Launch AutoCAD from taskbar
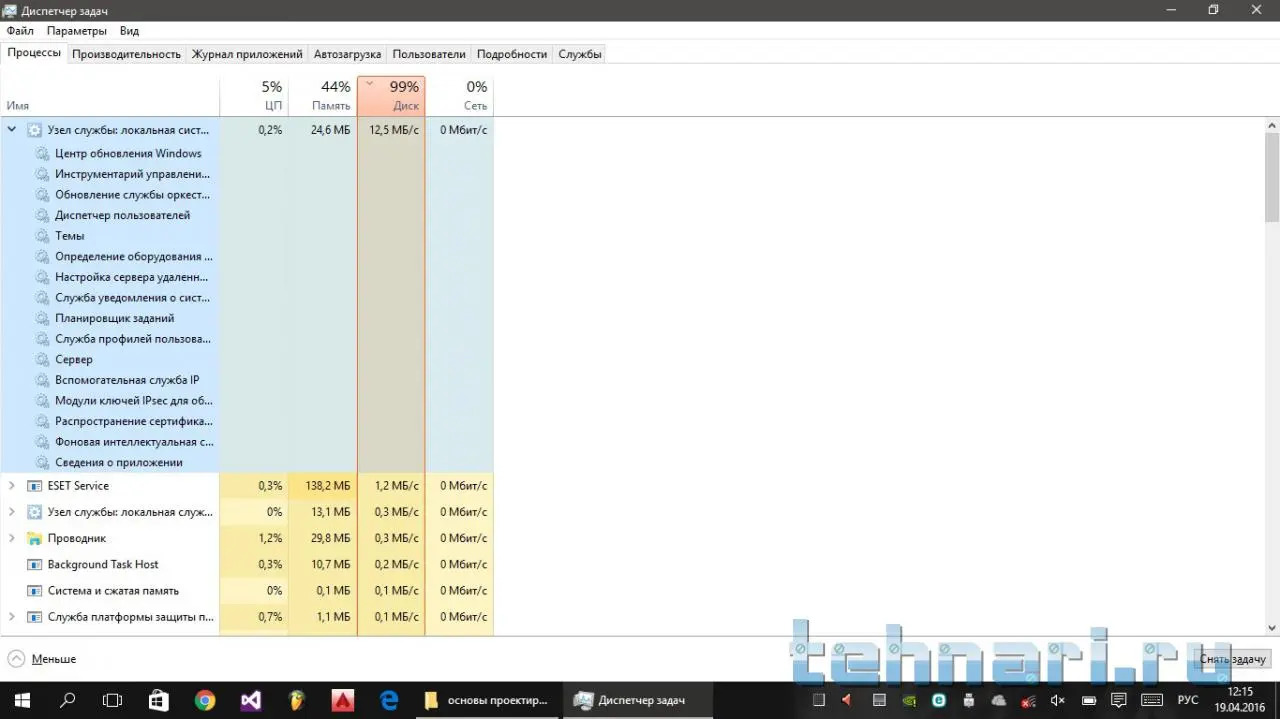This screenshot has width=1280, height=719. click(343, 700)
